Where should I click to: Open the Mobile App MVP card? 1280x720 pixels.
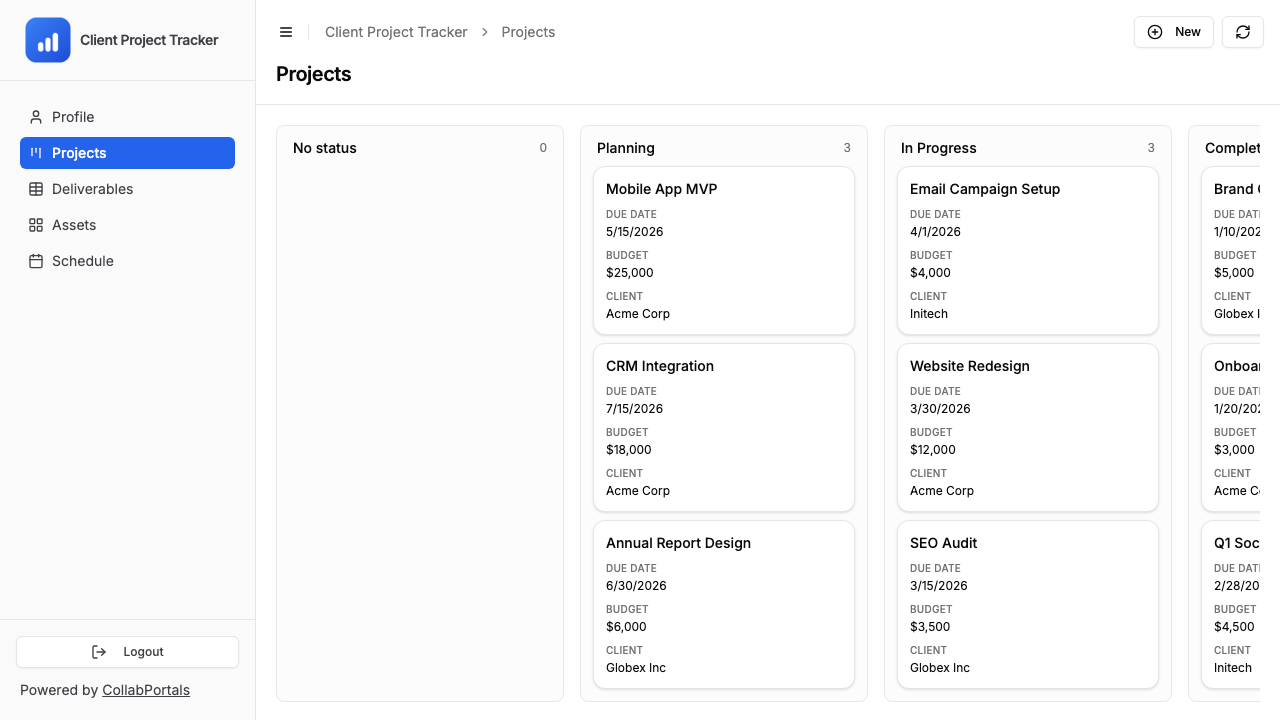(724, 251)
